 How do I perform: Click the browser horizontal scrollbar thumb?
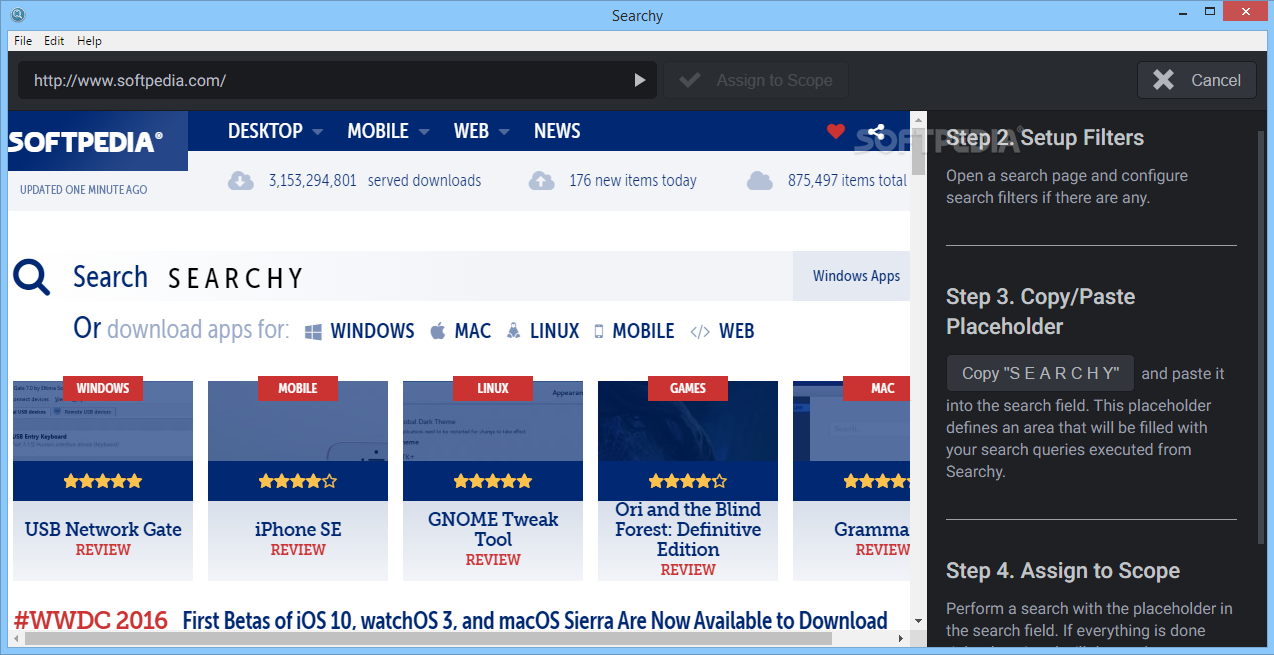coord(429,638)
